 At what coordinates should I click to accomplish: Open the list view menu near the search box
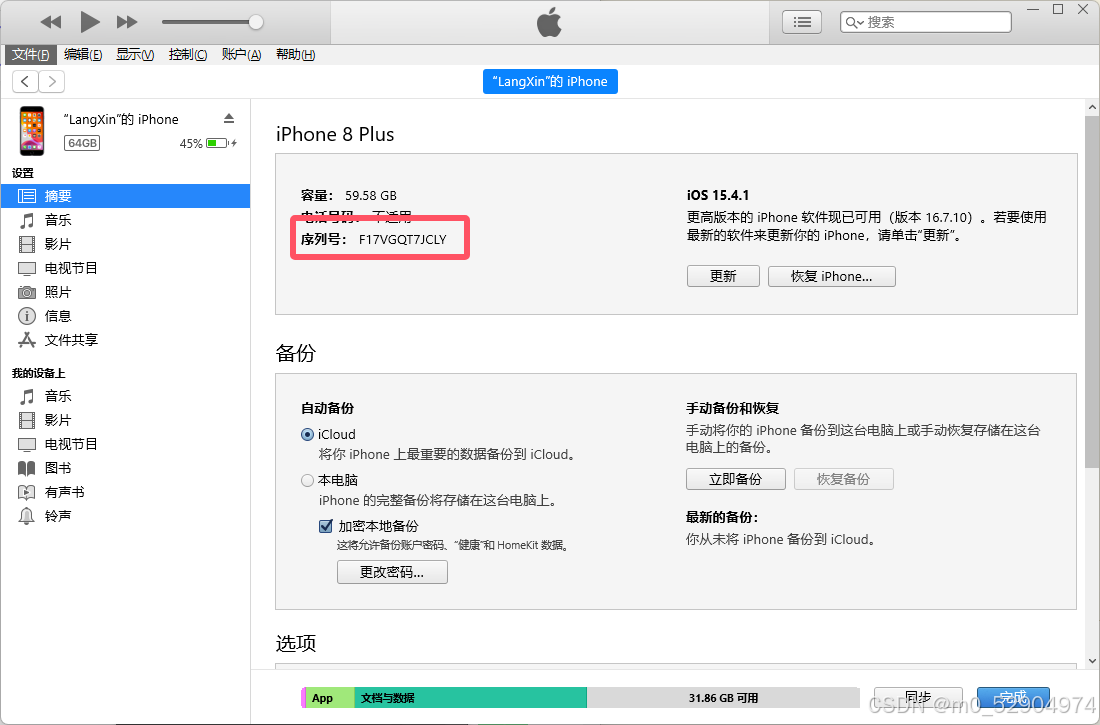[801, 21]
